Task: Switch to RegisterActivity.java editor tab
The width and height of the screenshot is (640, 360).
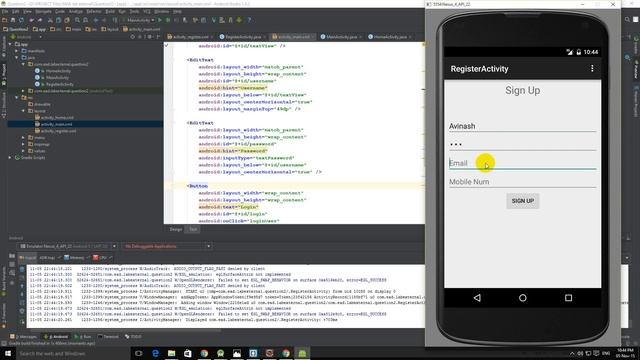Action: tap(242, 37)
